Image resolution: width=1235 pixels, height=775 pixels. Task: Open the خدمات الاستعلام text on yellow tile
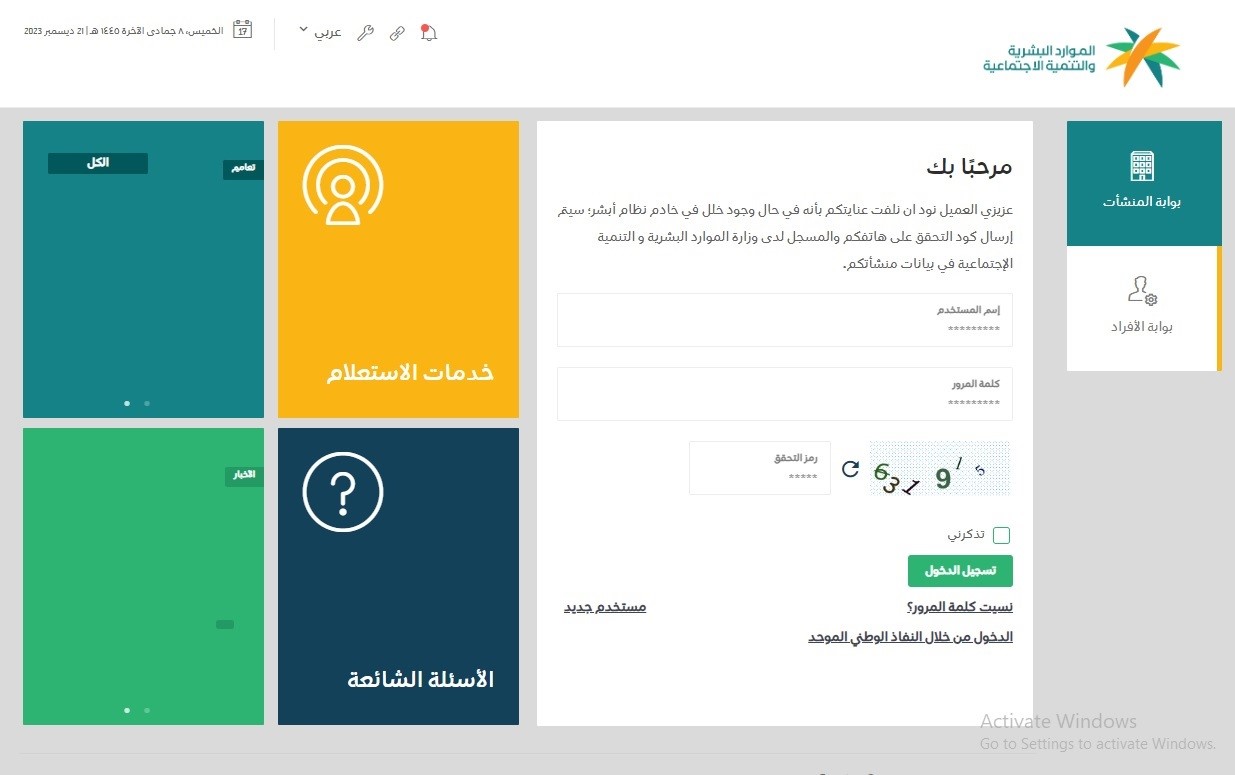pyautogui.click(x=410, y=373)
